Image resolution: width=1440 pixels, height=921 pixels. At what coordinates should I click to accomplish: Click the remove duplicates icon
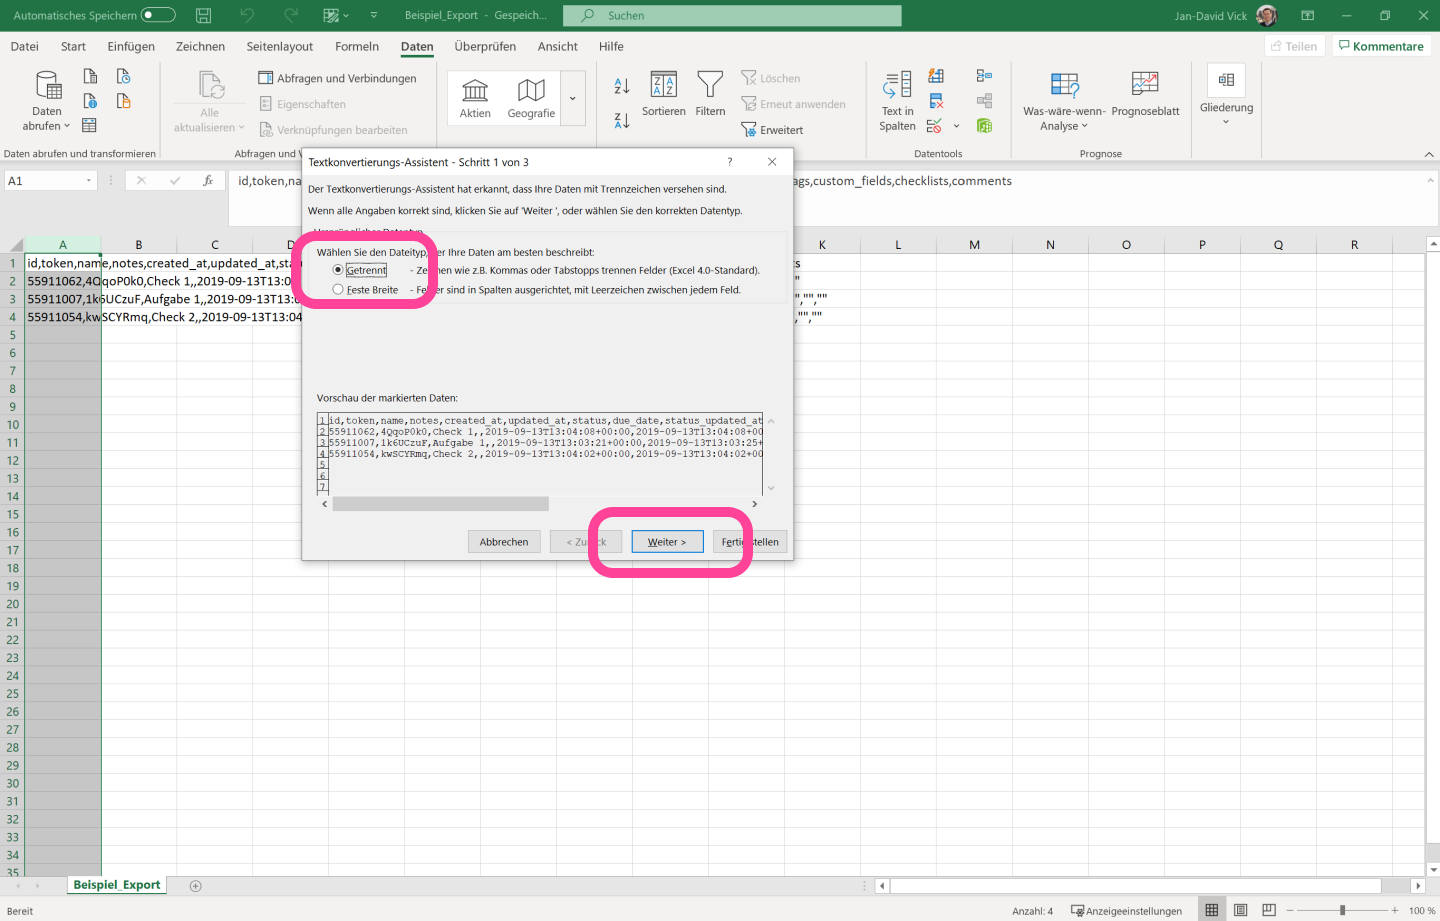tap(936, 101)
